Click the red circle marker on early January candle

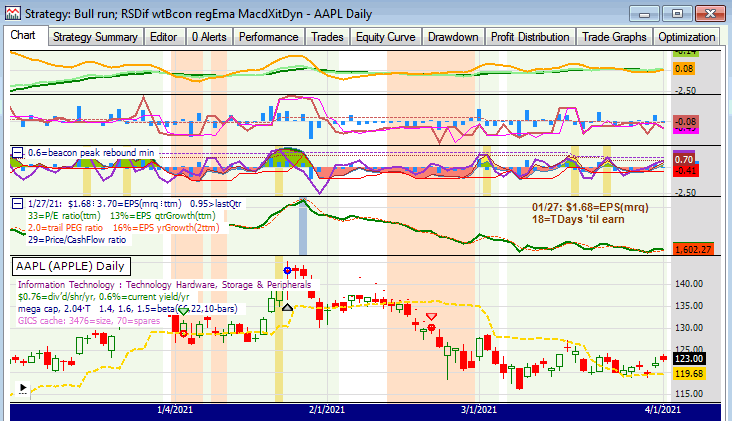(183, 333)
